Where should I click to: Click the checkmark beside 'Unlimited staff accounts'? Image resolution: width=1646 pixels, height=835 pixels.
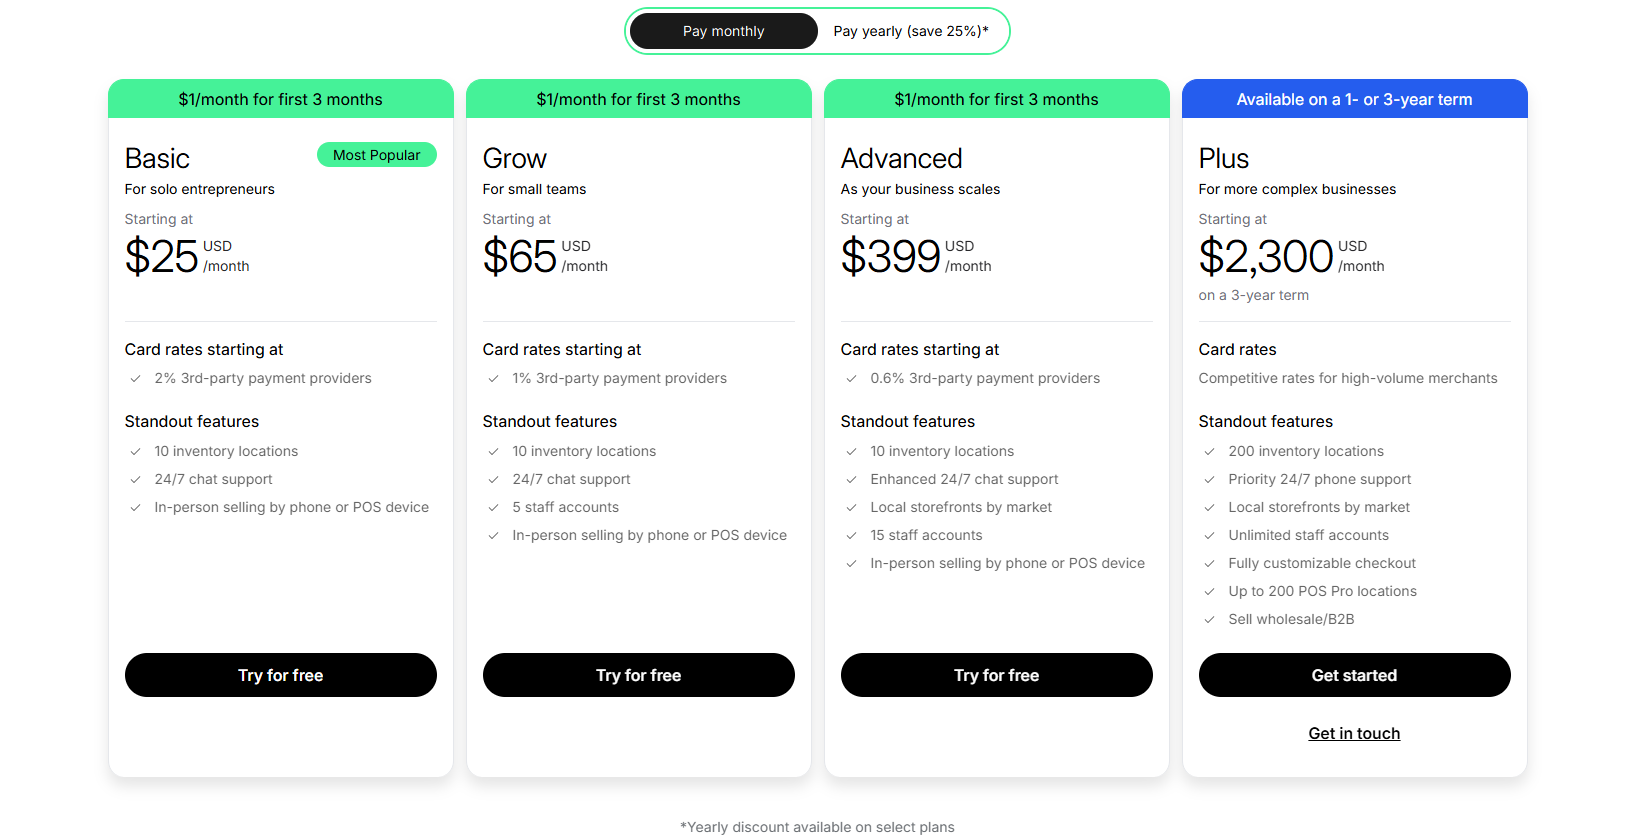tap(1208, 535)
